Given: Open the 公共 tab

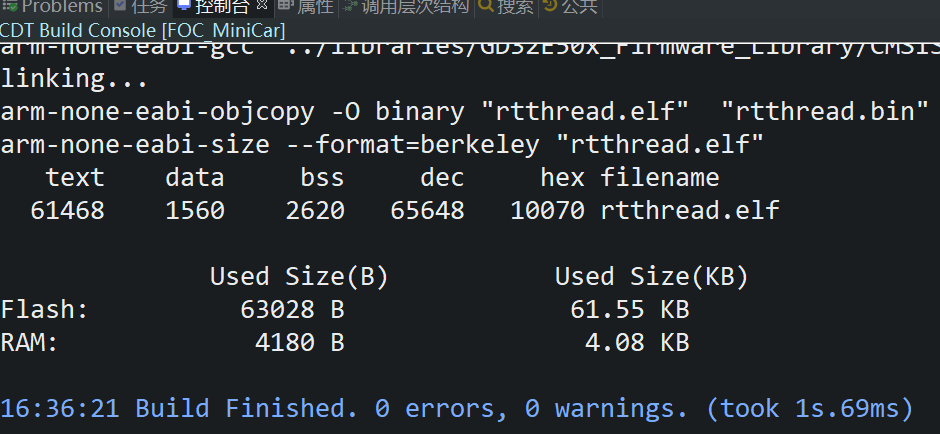Looking at the screenshot, I should [579, 6].
